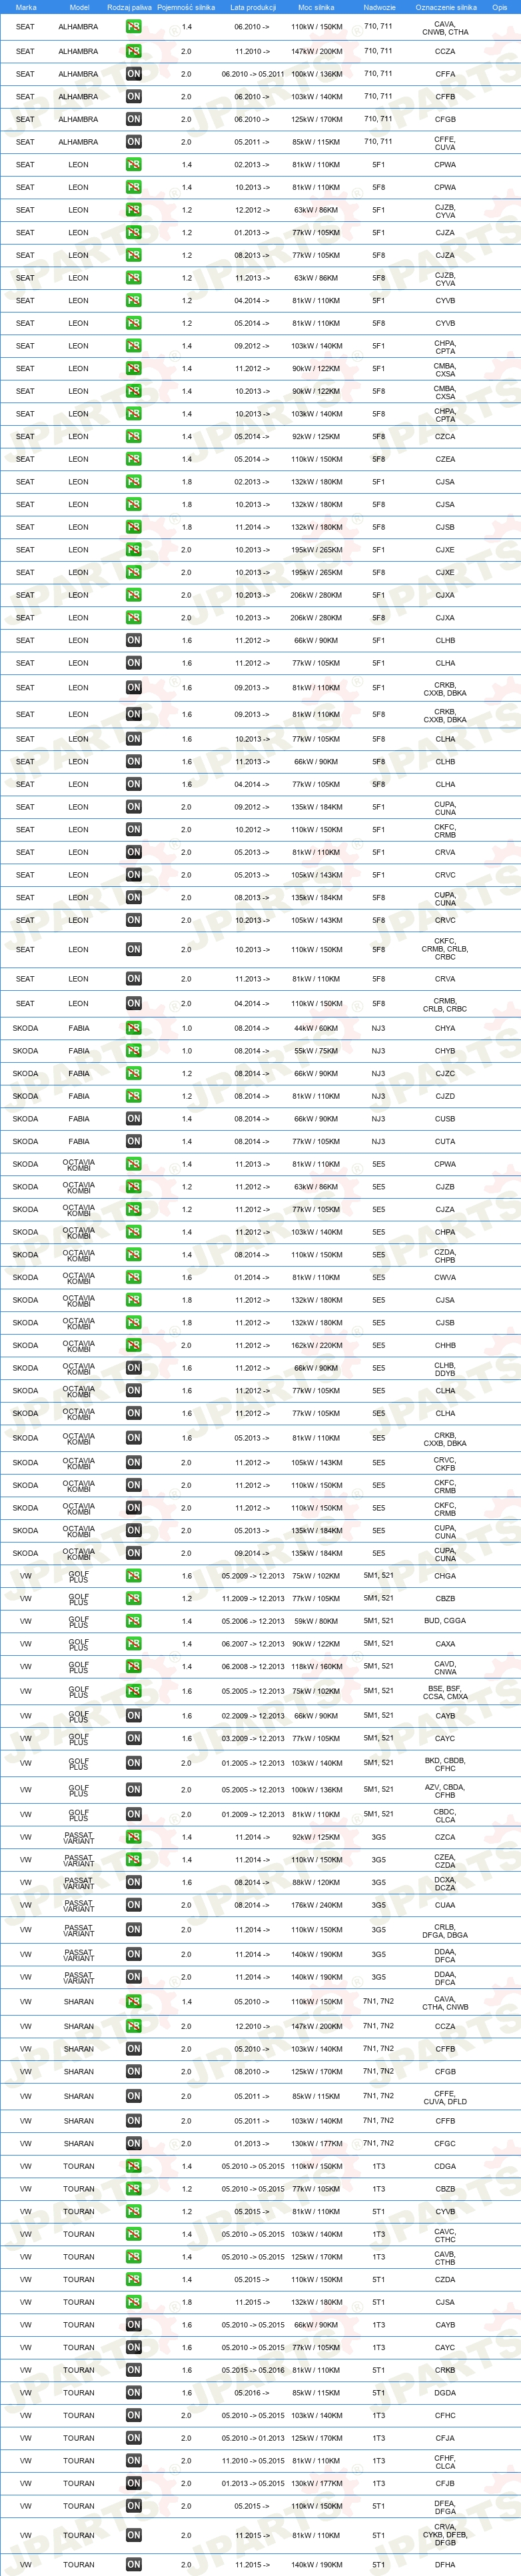Click the petrol icon in Golf Plus CAVD, CNWA row
The height and width of the screenshot is (2576, 521).
133,1666
